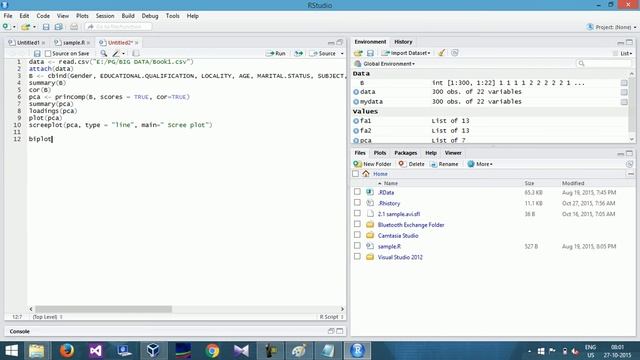This screenshot has width=640, height=360.
Task: Open Visual Studio from the taskbar
Action: coord(96,351)
